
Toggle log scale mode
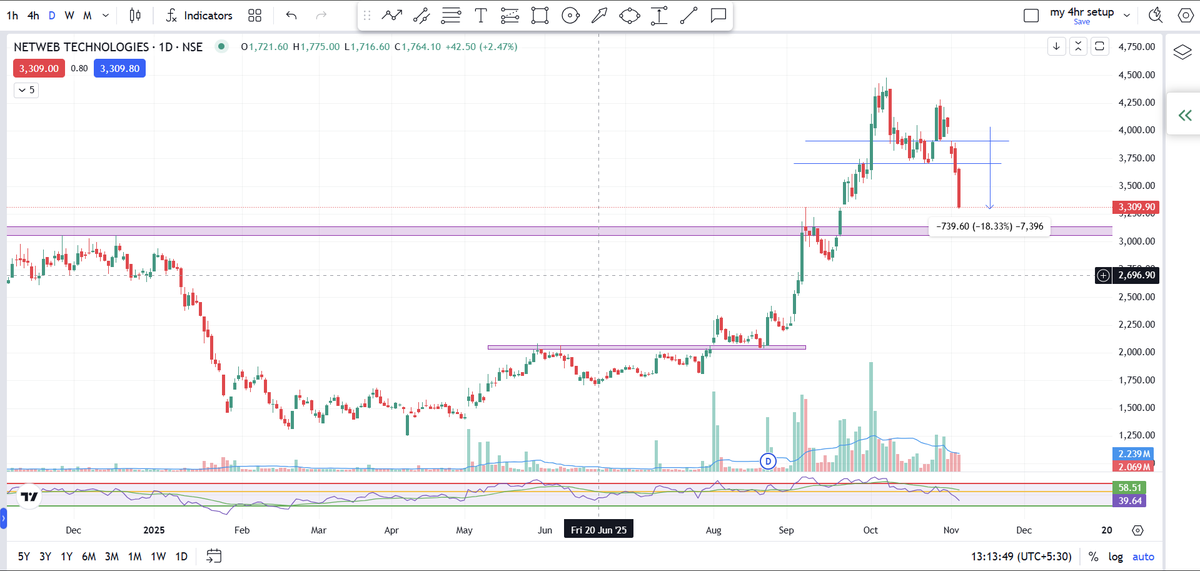click(x=1117, y=556)
